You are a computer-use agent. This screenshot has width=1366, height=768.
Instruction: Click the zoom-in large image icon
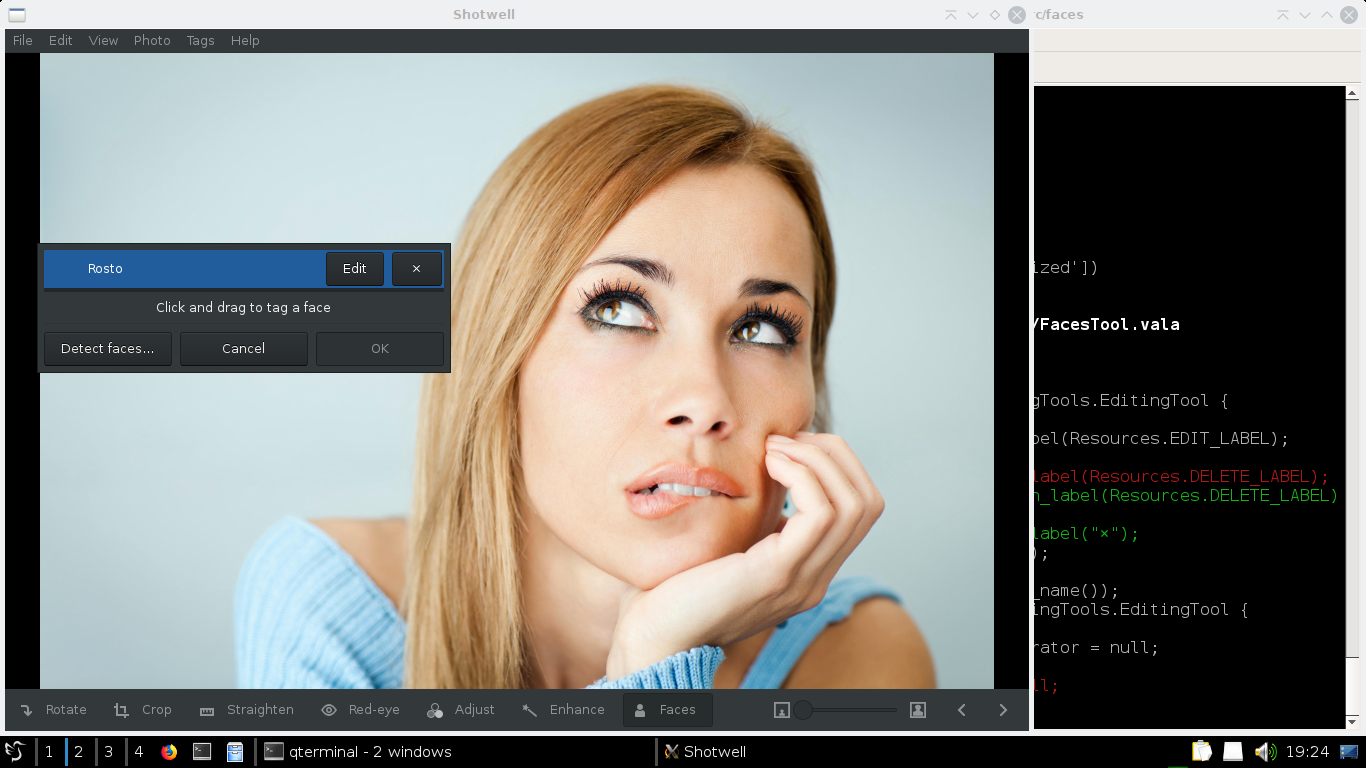[918, 710]
